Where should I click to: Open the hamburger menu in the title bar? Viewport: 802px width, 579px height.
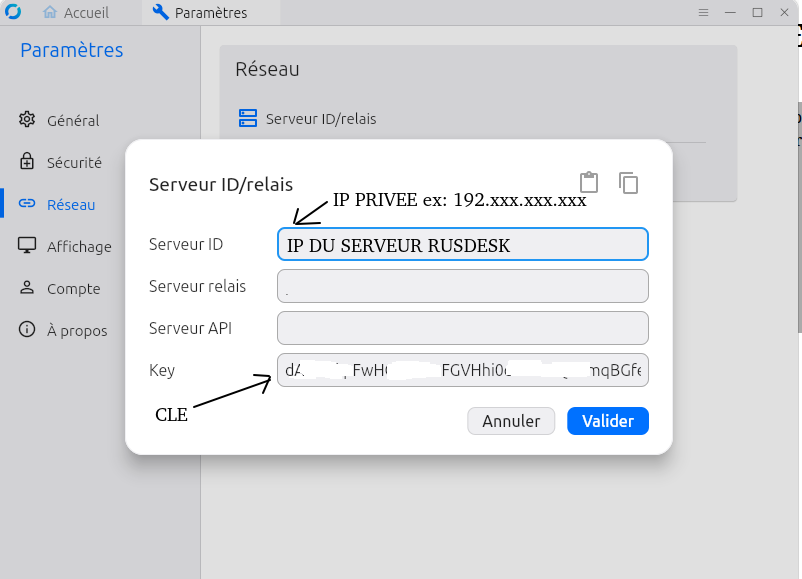pyautogui.click(x=703, y=12)
